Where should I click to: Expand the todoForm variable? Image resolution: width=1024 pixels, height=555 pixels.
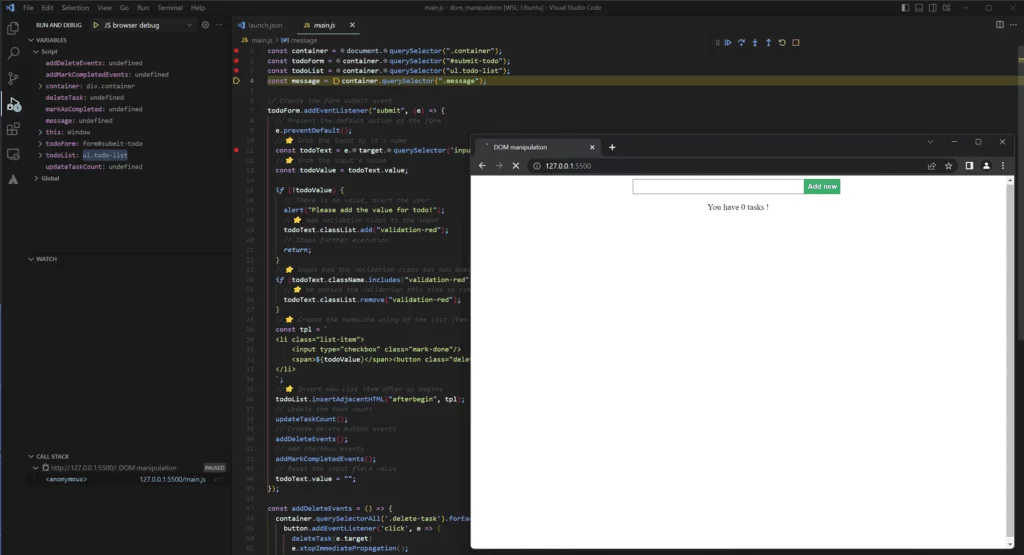40,144
